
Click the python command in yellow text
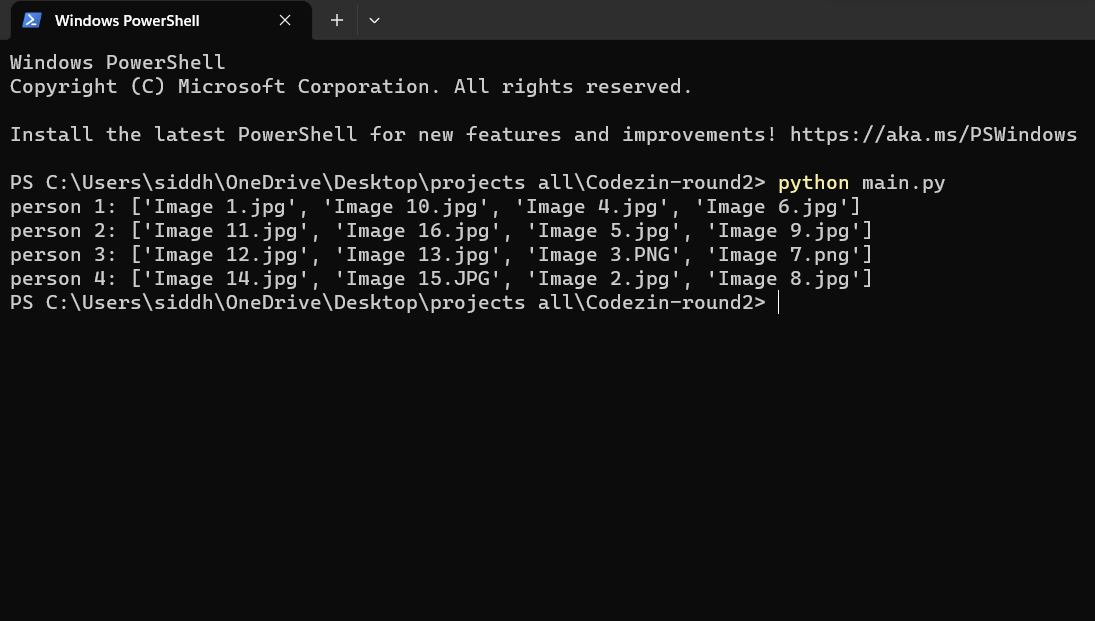[813, 182]
